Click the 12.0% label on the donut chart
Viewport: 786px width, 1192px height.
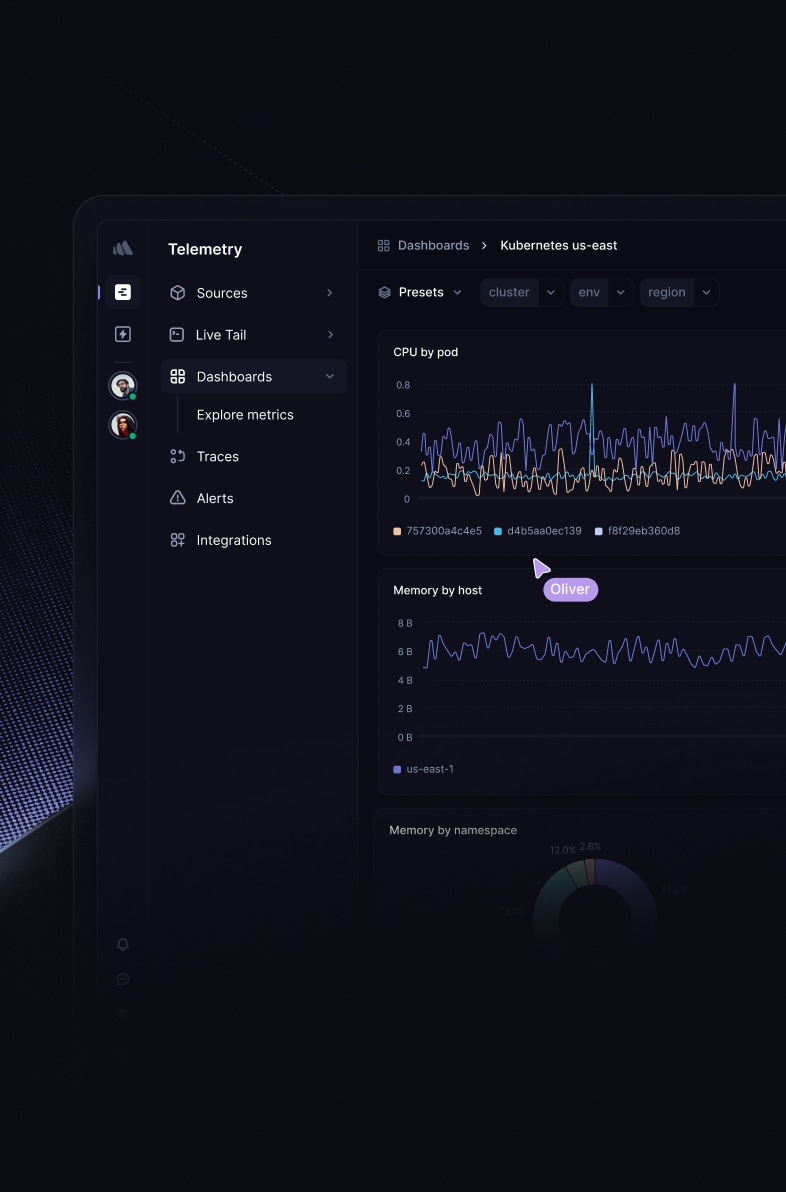pos(563,850)
